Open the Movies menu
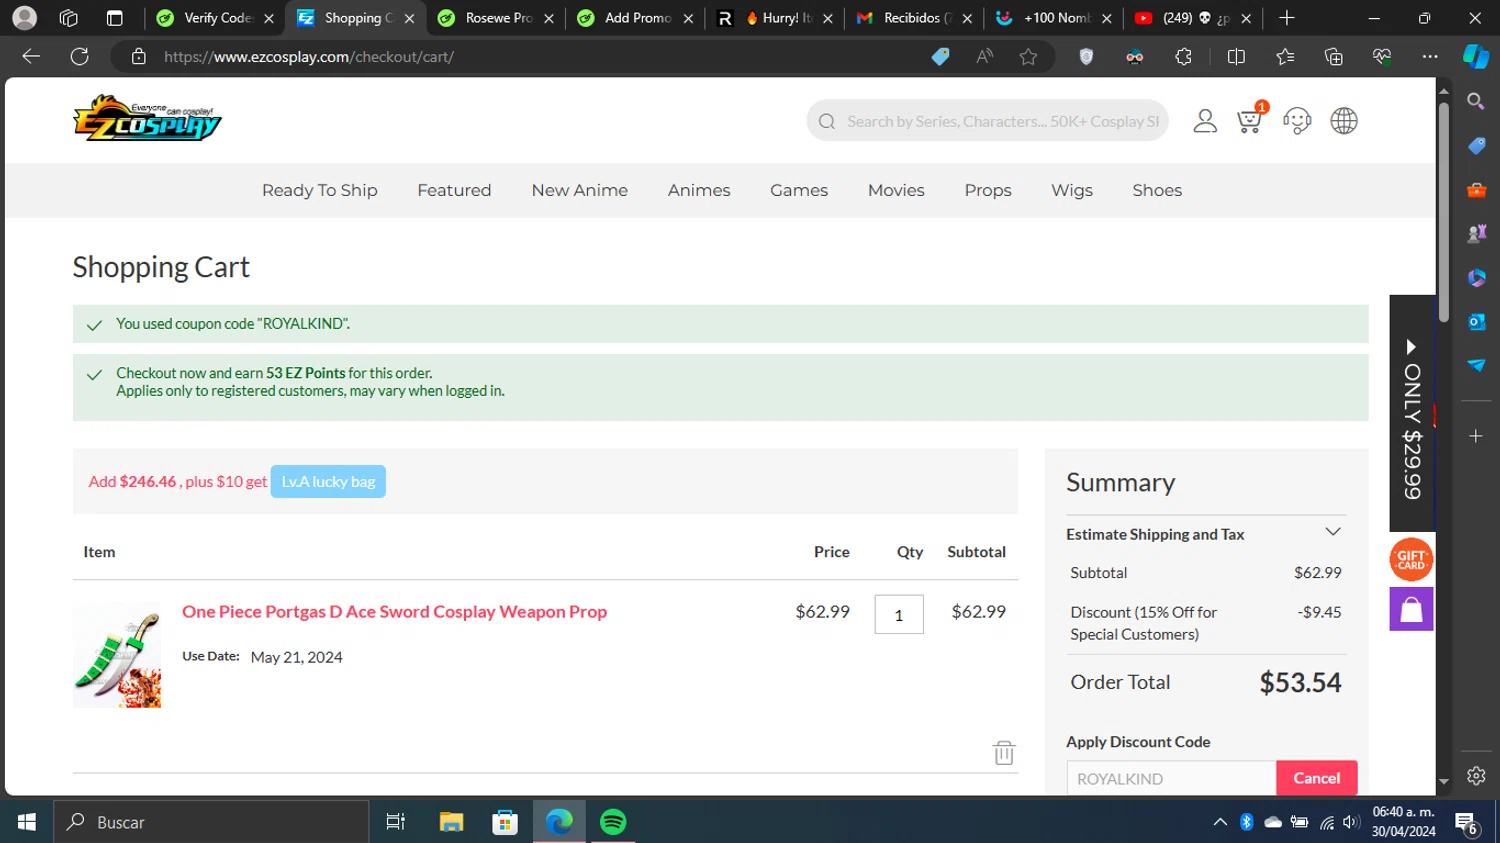 [x=896, y=190]
